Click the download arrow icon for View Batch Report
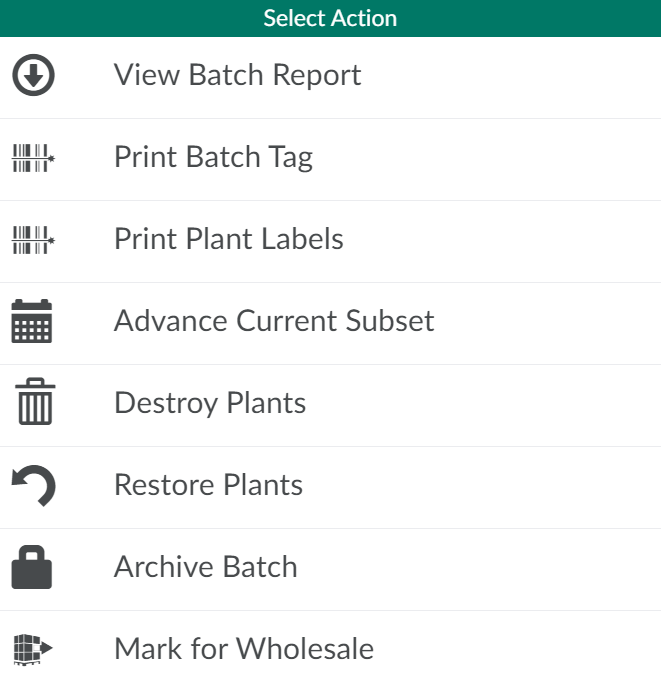Screen dimensions: 661x691 coord(33,76)
